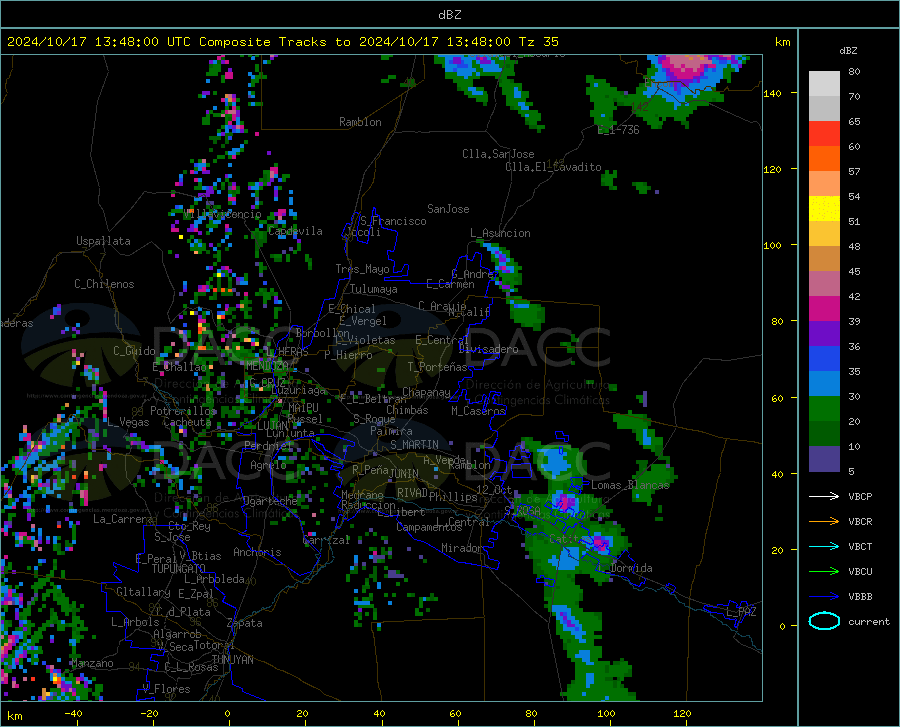Click the TUNUYAN place label
This screenshot has width=900, height=727.
[232, 660]
